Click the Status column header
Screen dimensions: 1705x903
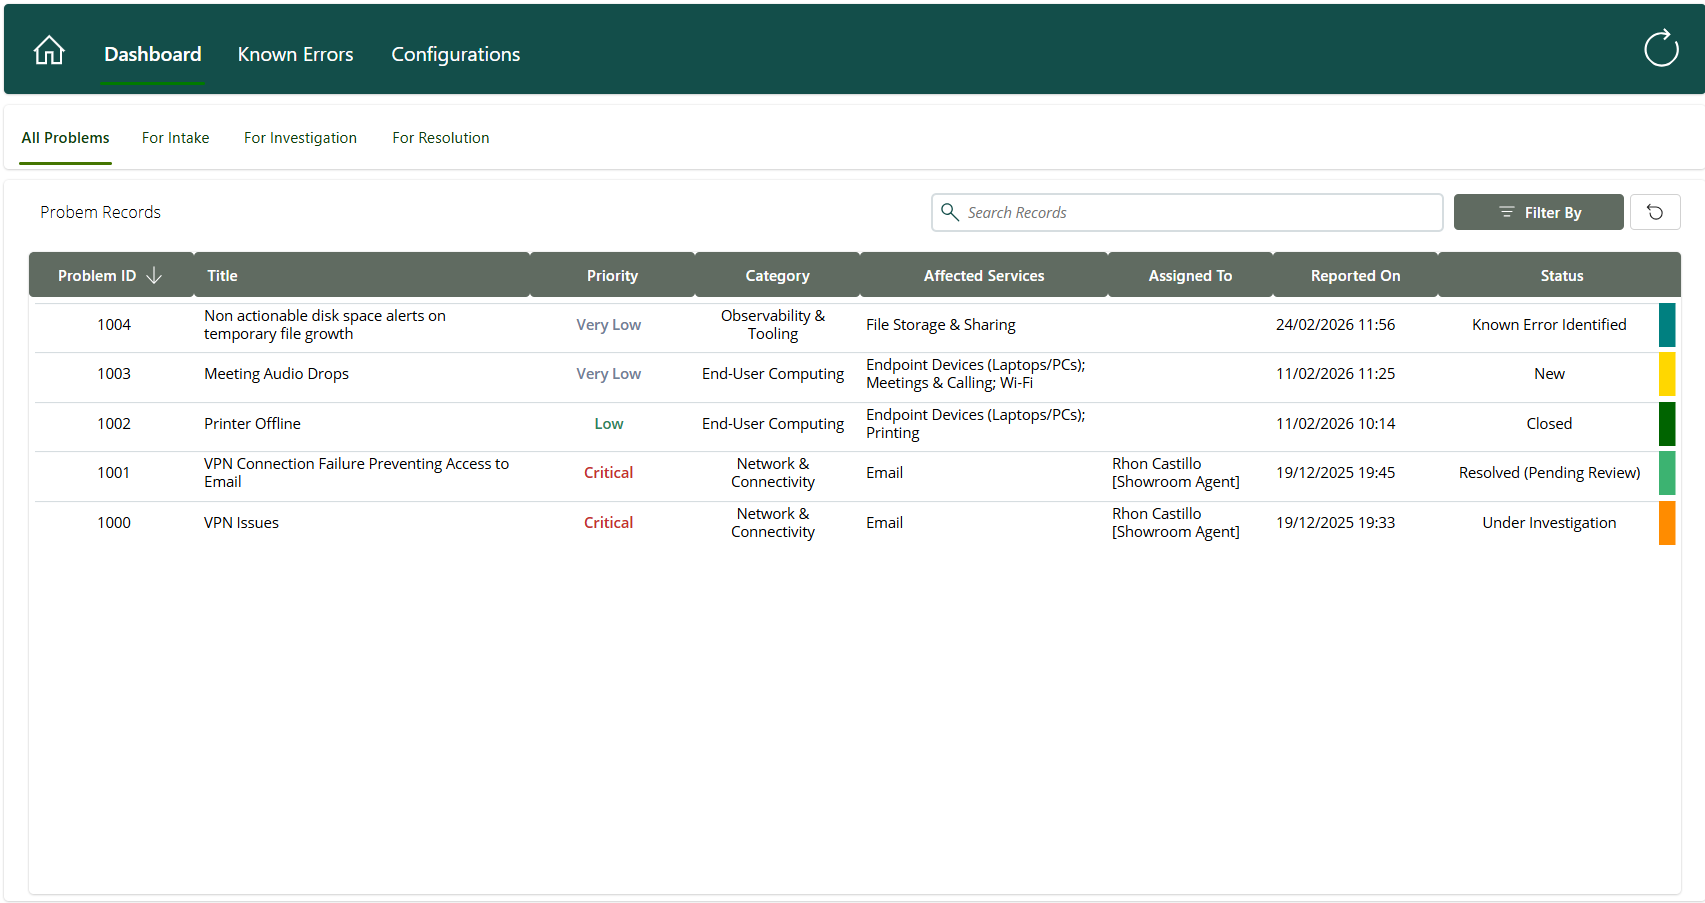click(1561, 276)
